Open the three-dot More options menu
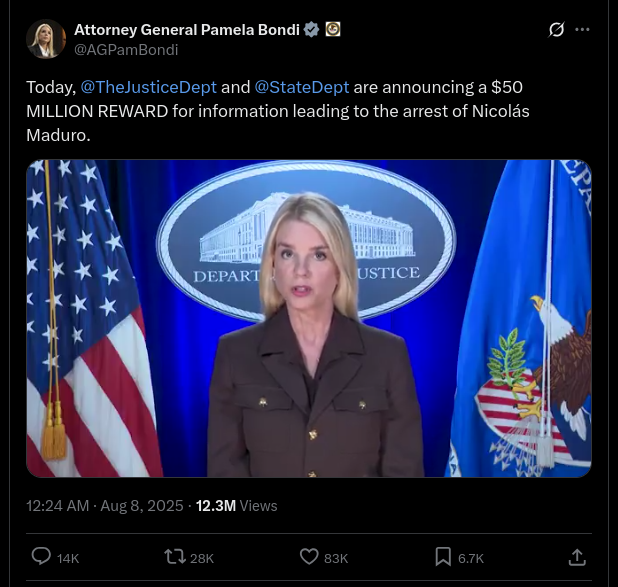This screenshot has width=618, height=587. tap(583, 30)
